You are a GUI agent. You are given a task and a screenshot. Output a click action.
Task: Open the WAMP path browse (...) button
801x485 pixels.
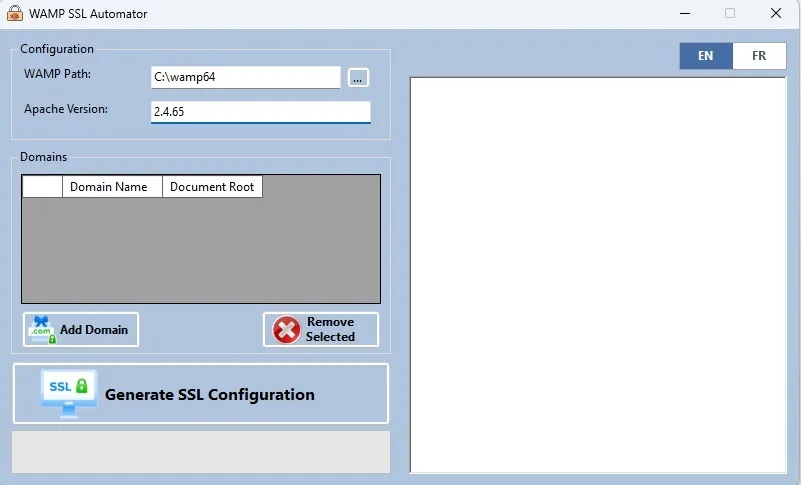(358, 78)
